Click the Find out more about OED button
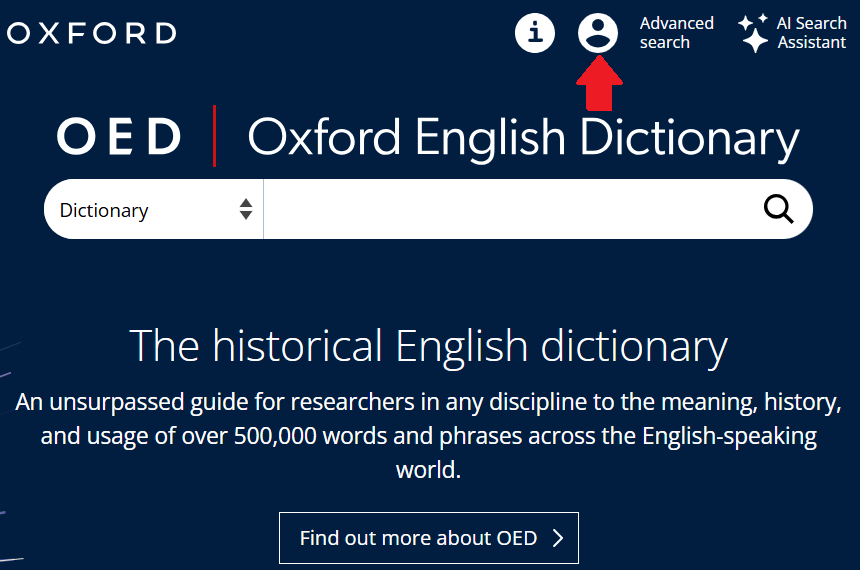 click(x=428, y=538)
